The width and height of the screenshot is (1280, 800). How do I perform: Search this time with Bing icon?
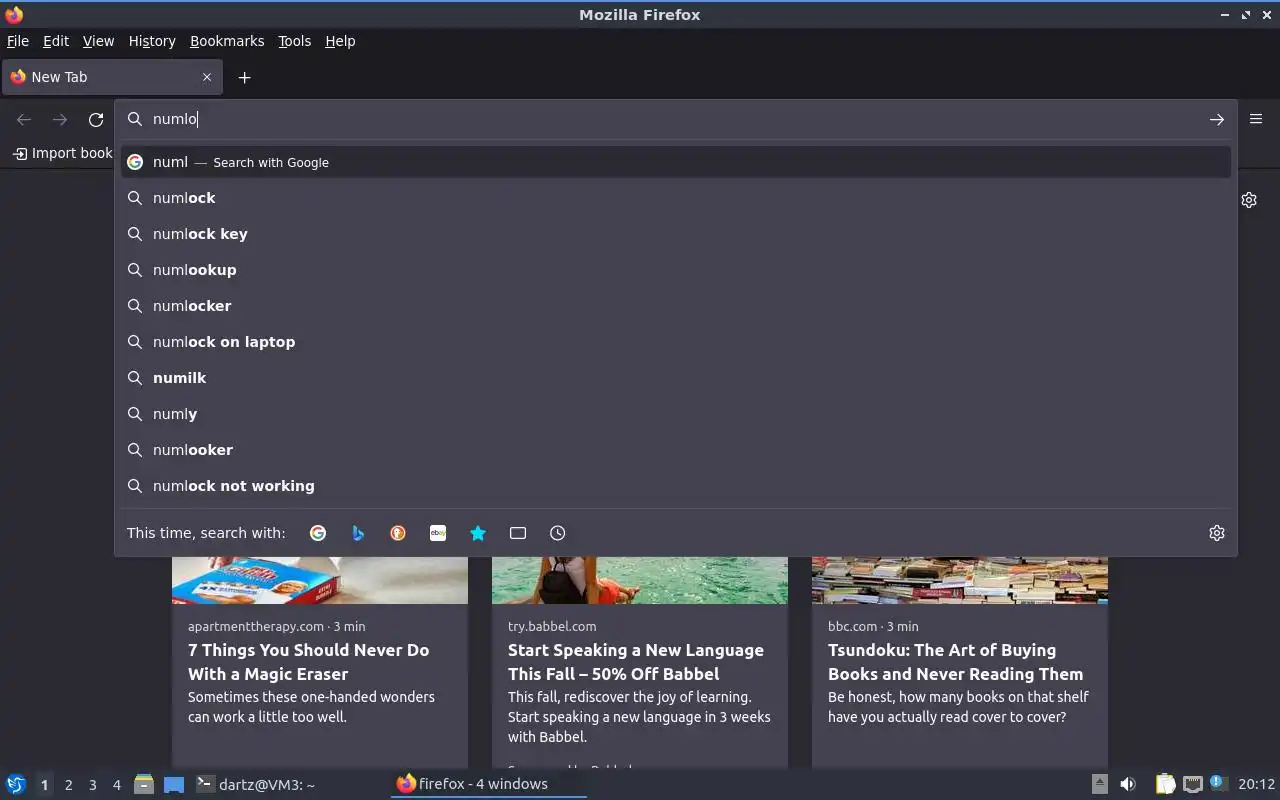[358, 533]
